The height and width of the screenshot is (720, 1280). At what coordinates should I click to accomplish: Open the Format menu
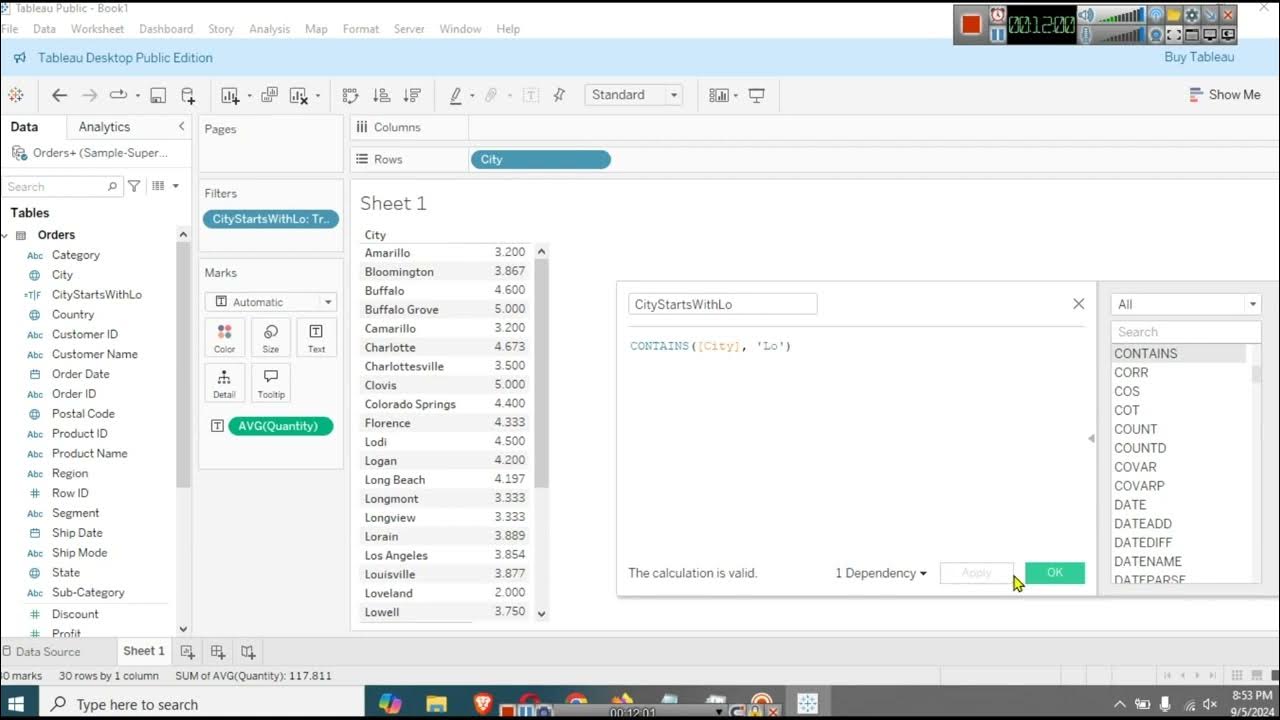[361, 29]
